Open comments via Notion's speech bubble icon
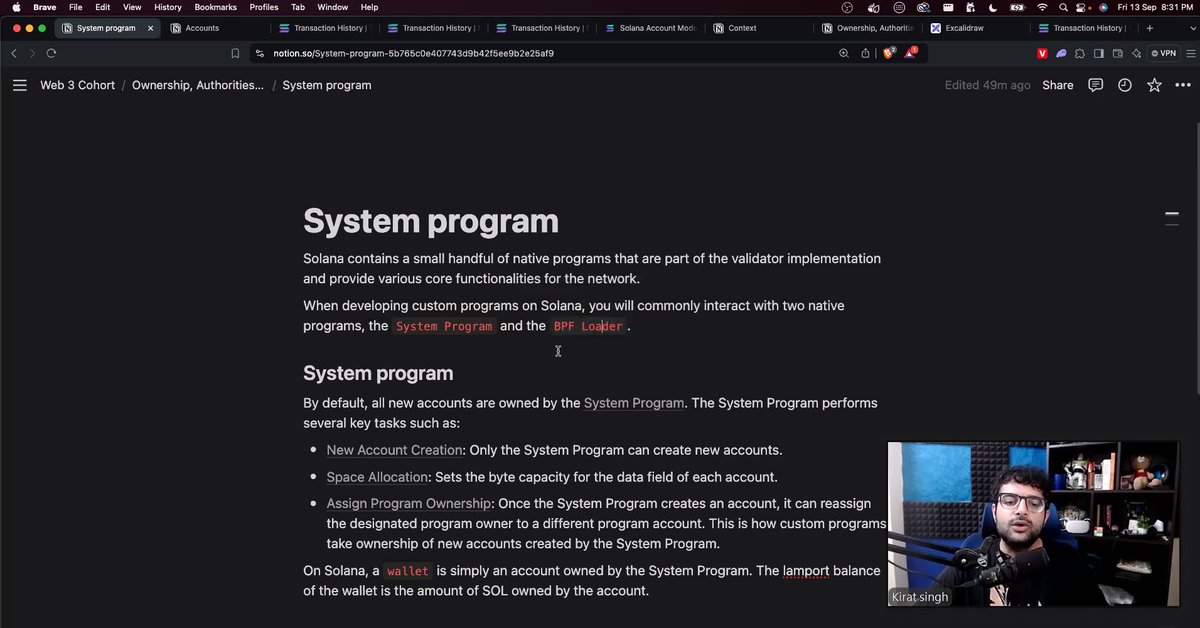This screenshot has width=1200, height=628. coord(1095,85)
